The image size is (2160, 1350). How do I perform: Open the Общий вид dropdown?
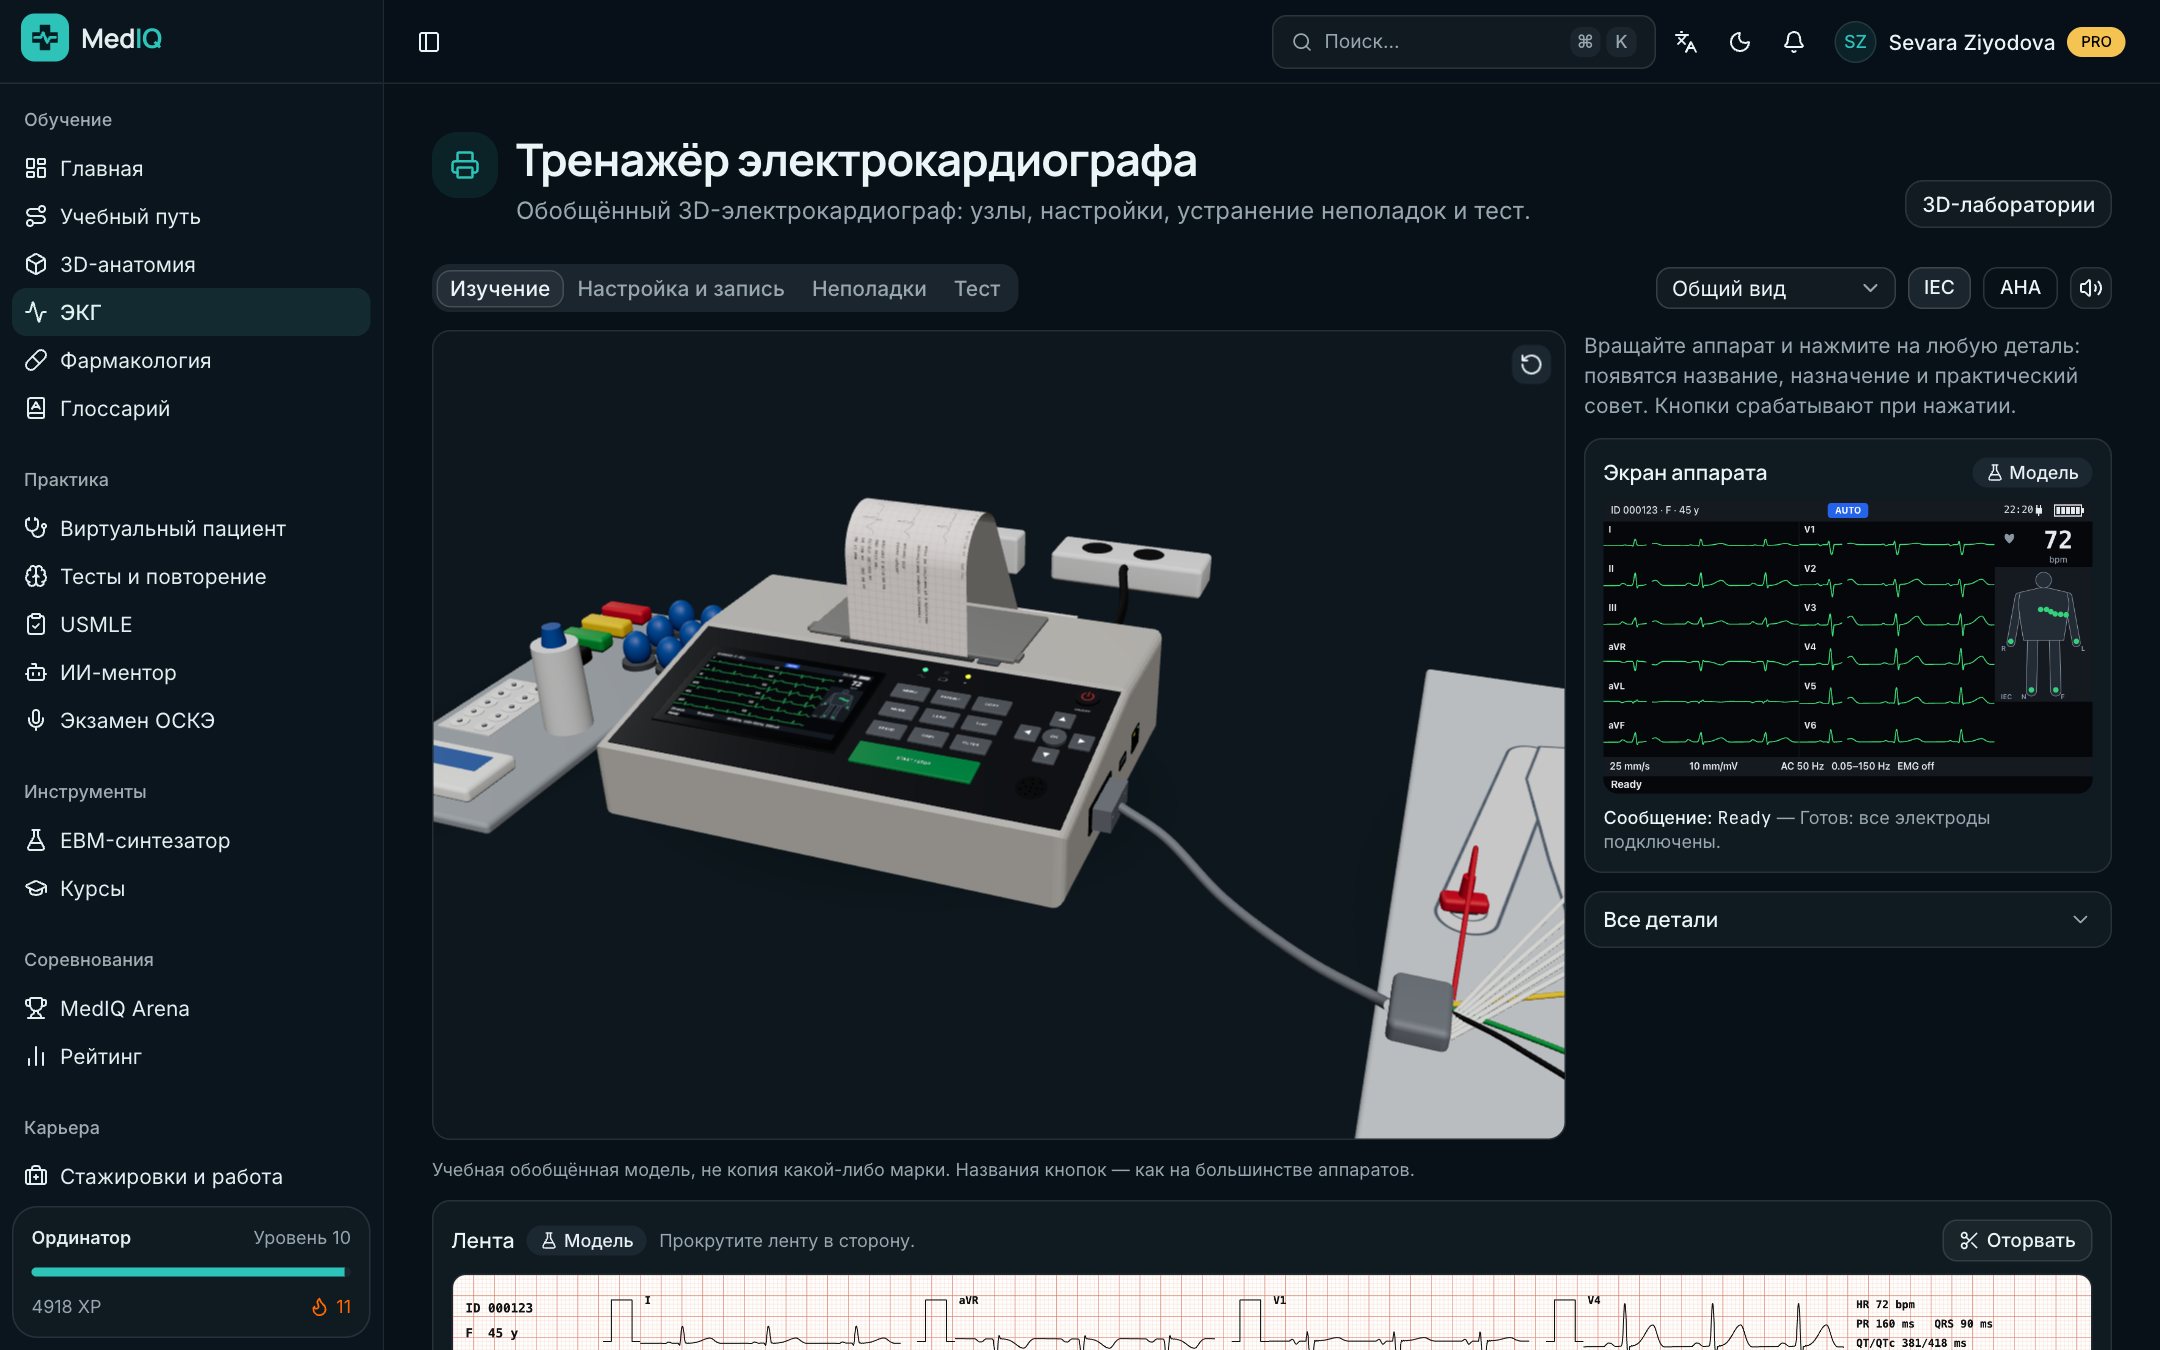coord(1775,288)
